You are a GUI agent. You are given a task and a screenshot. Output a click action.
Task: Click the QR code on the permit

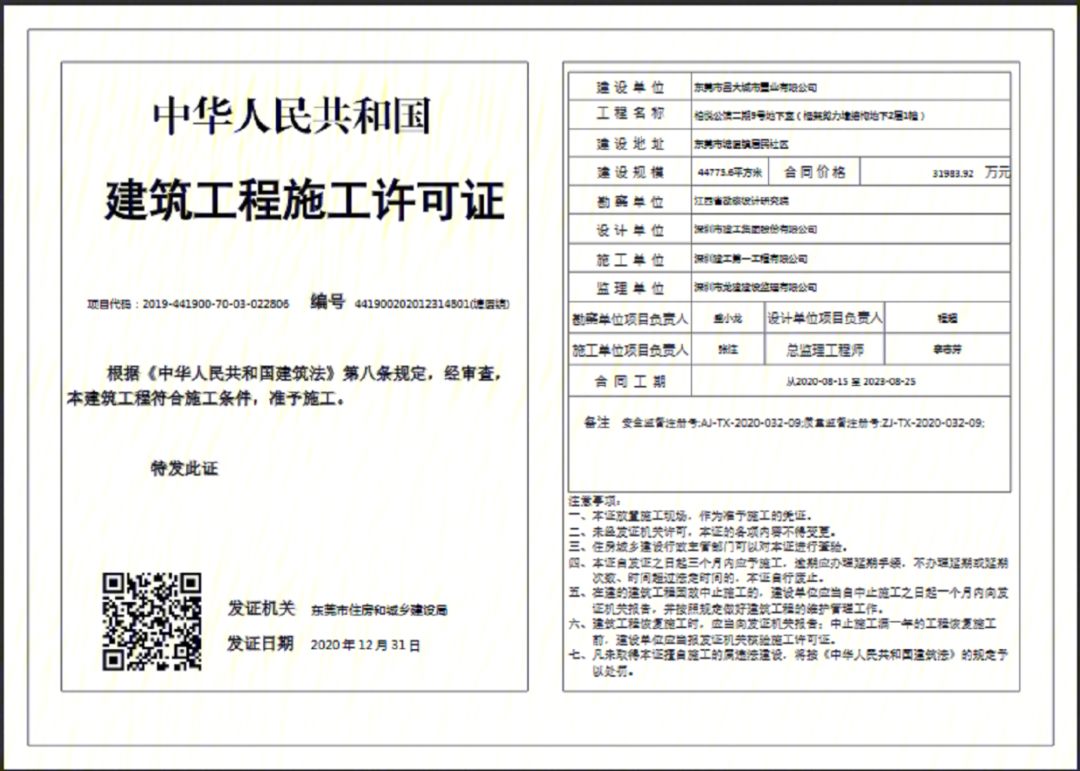[151, 621]
